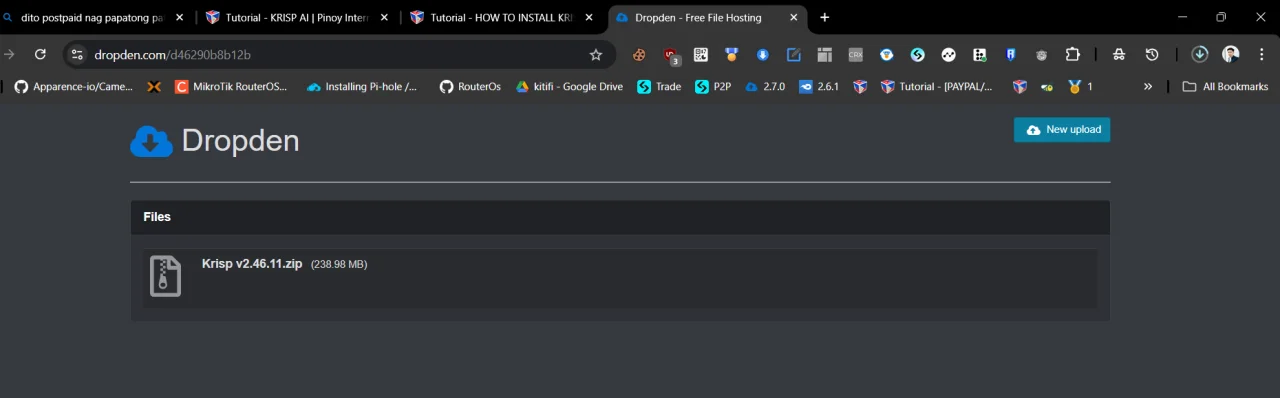Open the medal bookmark labeled 1
This screenshot has width=1280, height=398.
pos(1080,87)
